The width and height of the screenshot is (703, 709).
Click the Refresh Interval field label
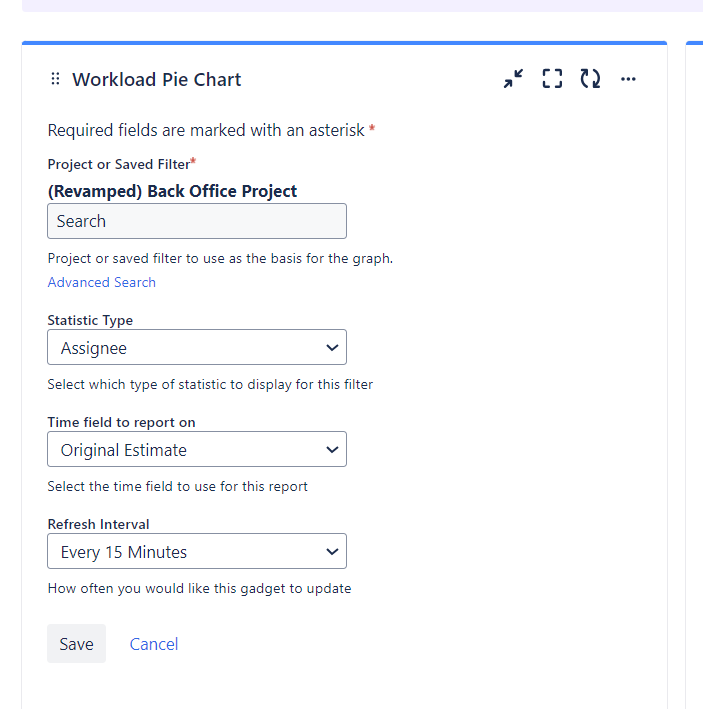[x=98, y=524]
